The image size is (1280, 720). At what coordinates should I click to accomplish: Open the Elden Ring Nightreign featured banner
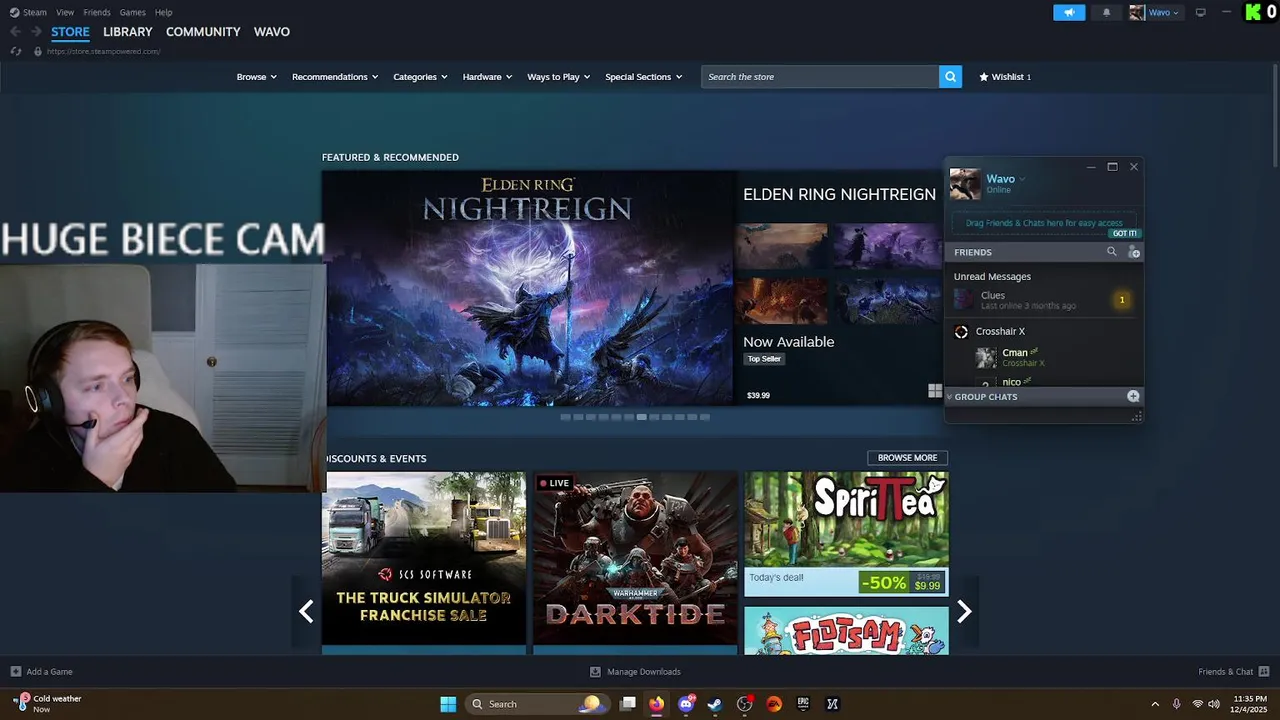[x=527, y=288]
